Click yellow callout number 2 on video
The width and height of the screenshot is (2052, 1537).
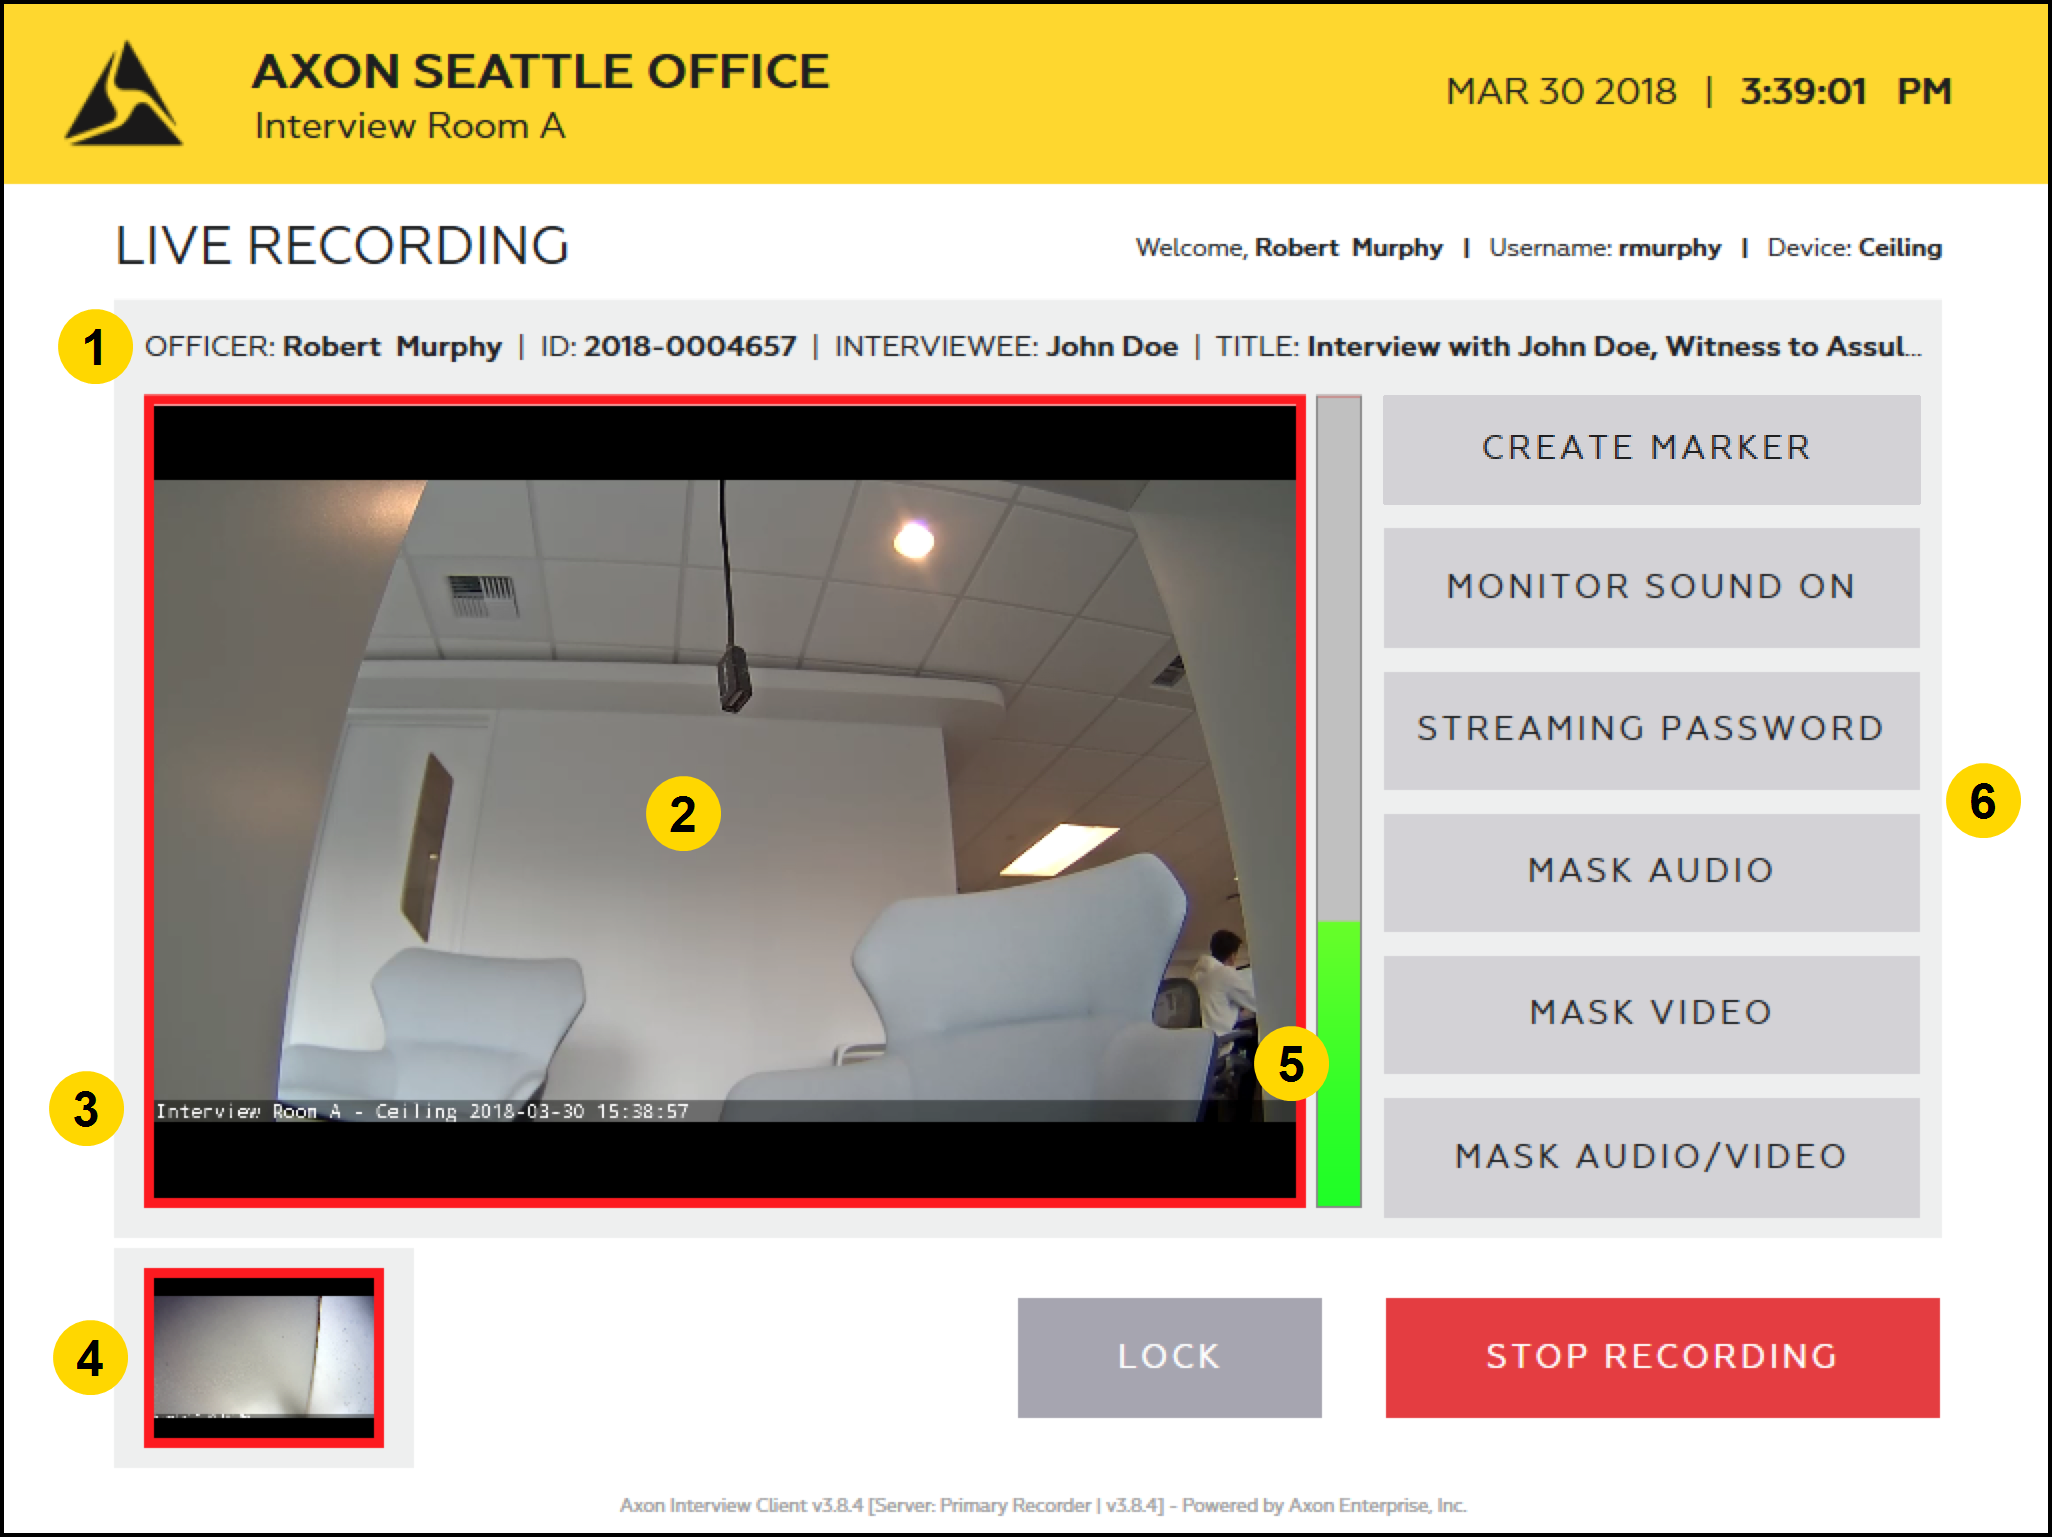[683, 814]
